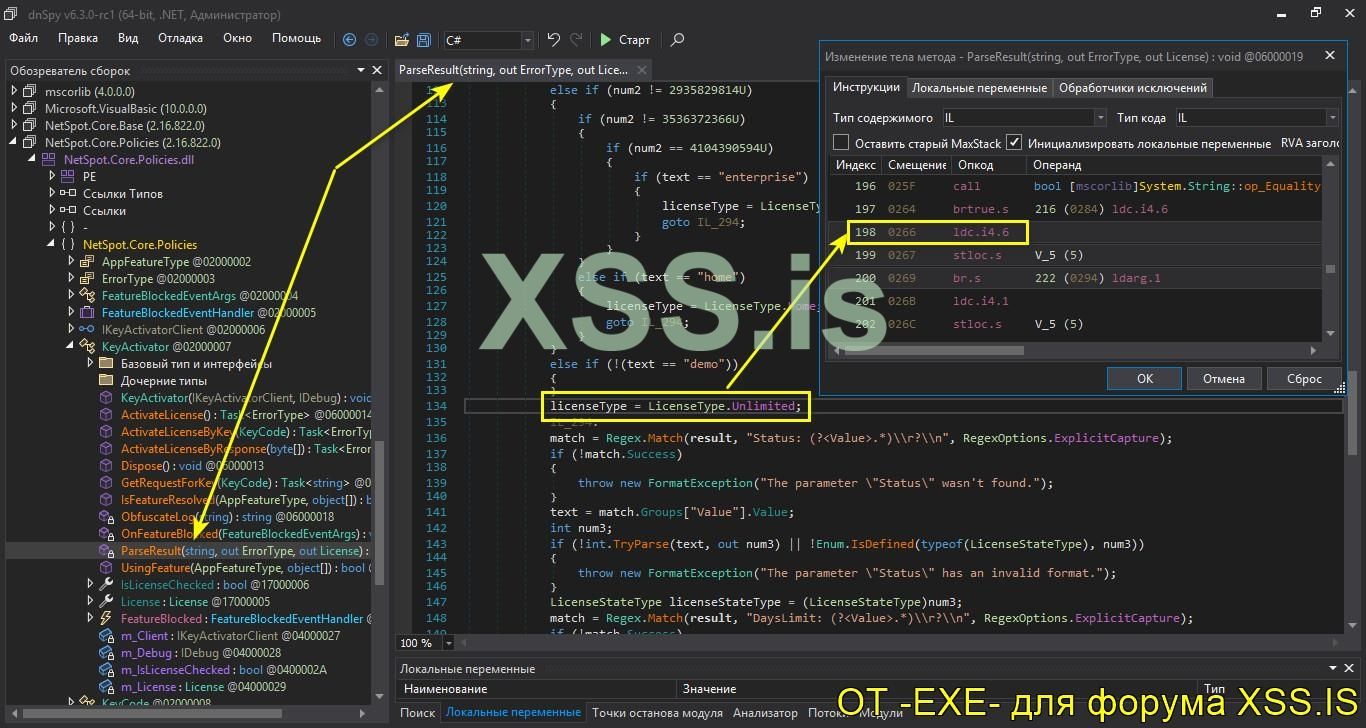Click the FeatureBlocked event icon
This screenshot has height=728, width=1366.
click(x=105, y=619)
